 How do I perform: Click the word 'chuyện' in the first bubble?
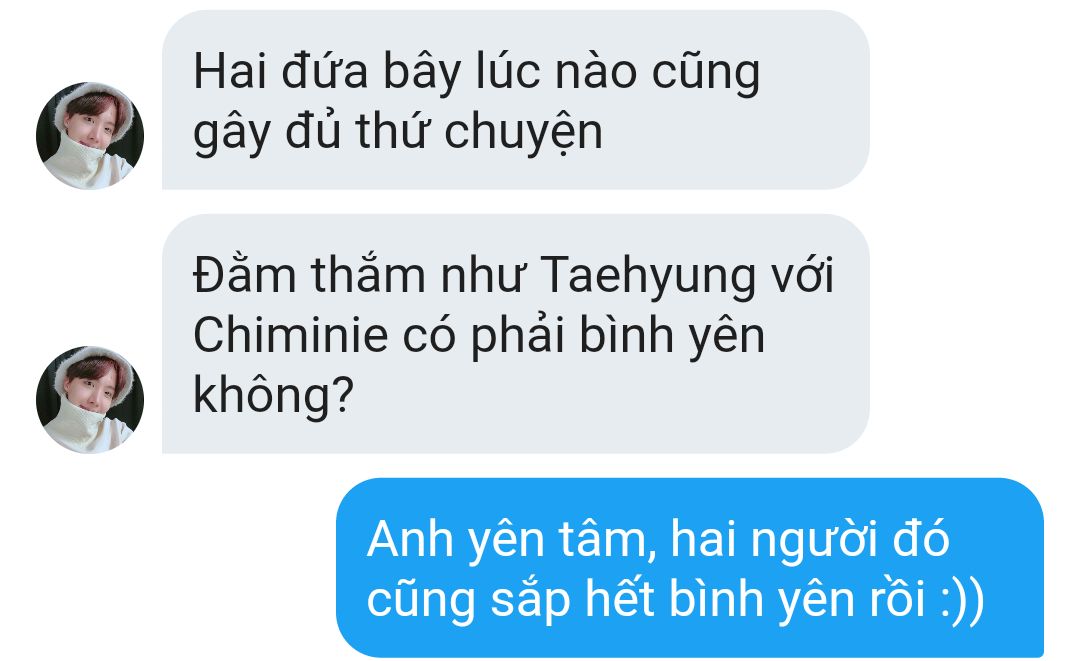coord(523,132)
